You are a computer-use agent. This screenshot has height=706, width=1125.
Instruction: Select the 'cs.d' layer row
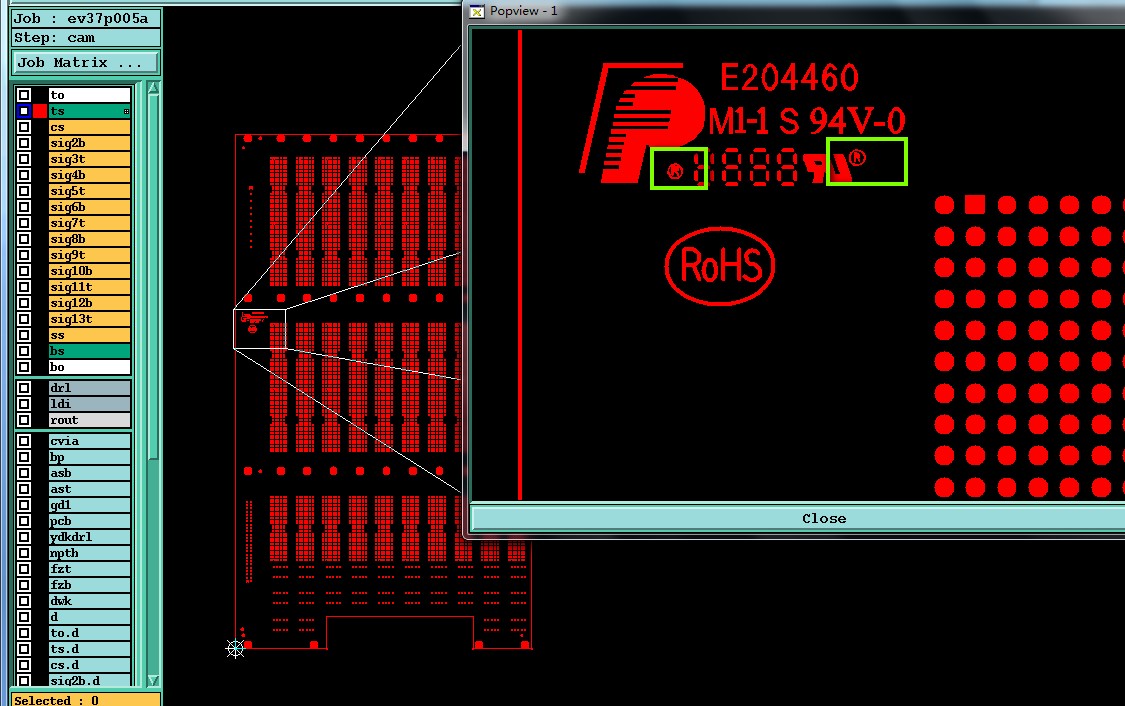point(90,665)
